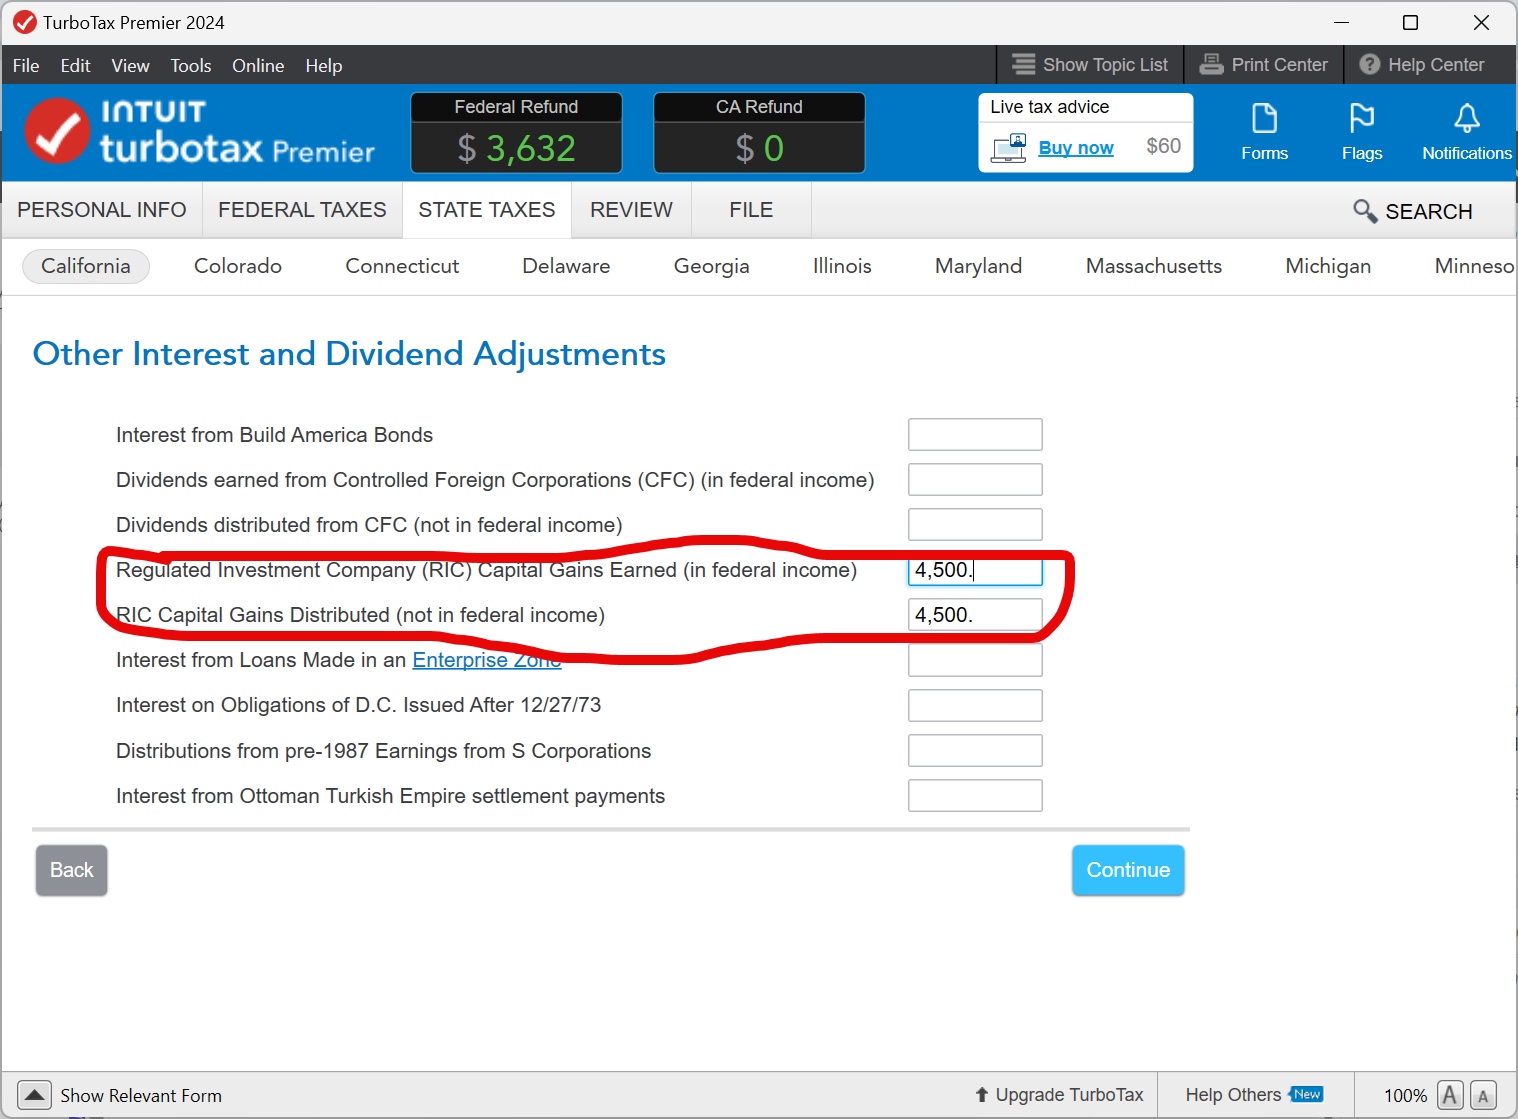
Task: Click the Search magnifier icon
Action: coord(1365,211)
